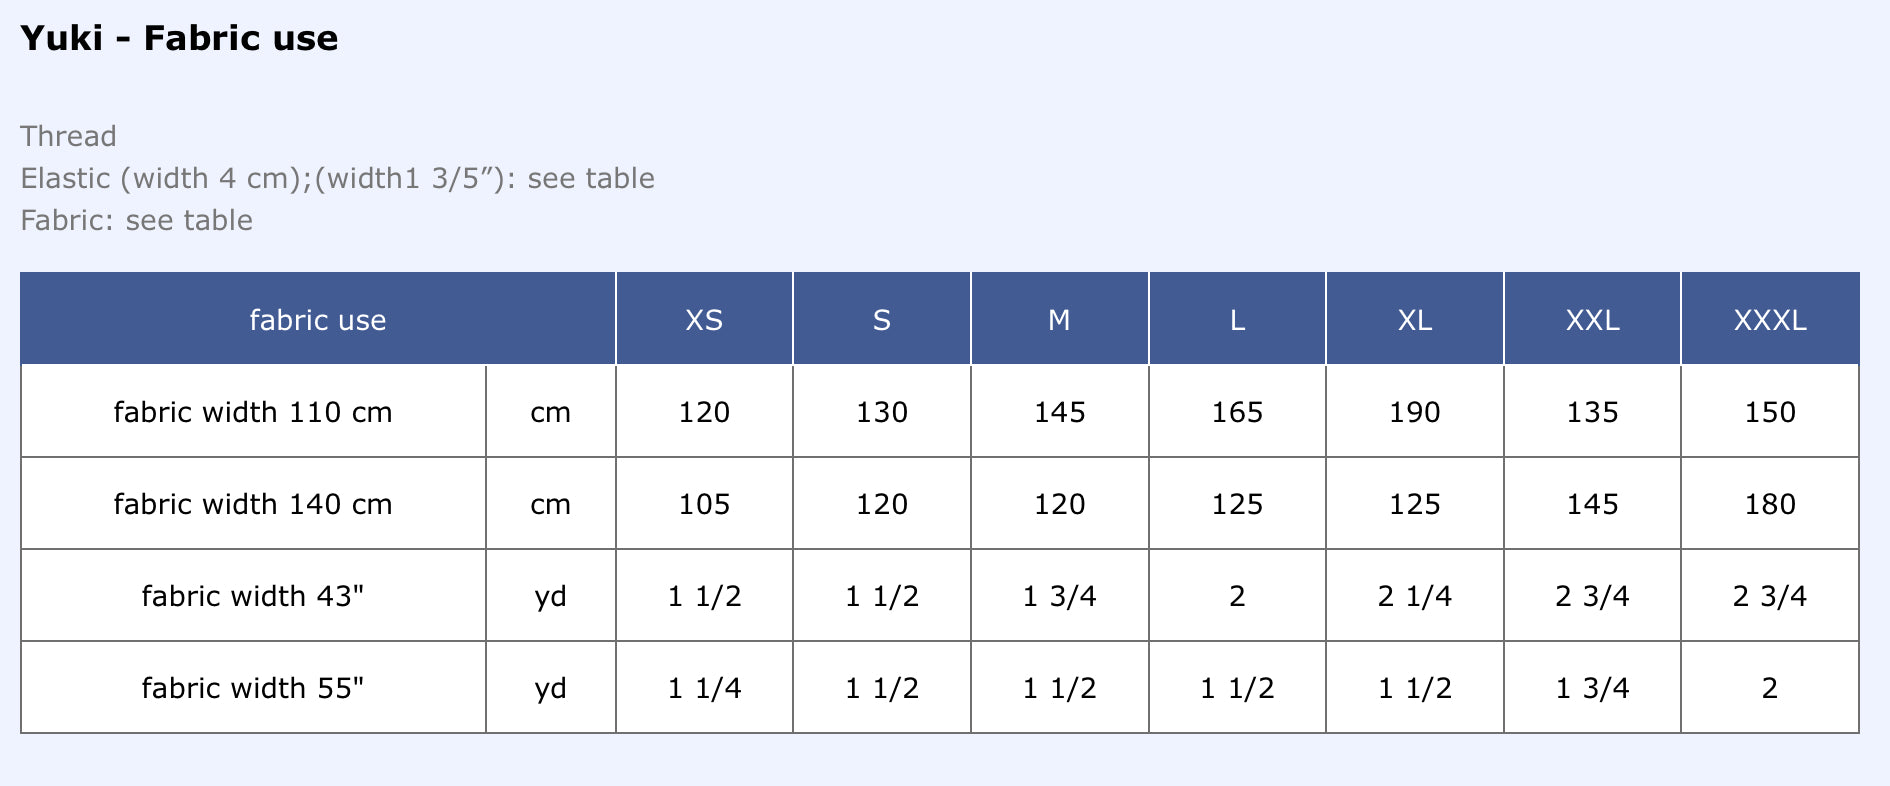
Task: Select the XL column header
Action: coord(1414,320)
